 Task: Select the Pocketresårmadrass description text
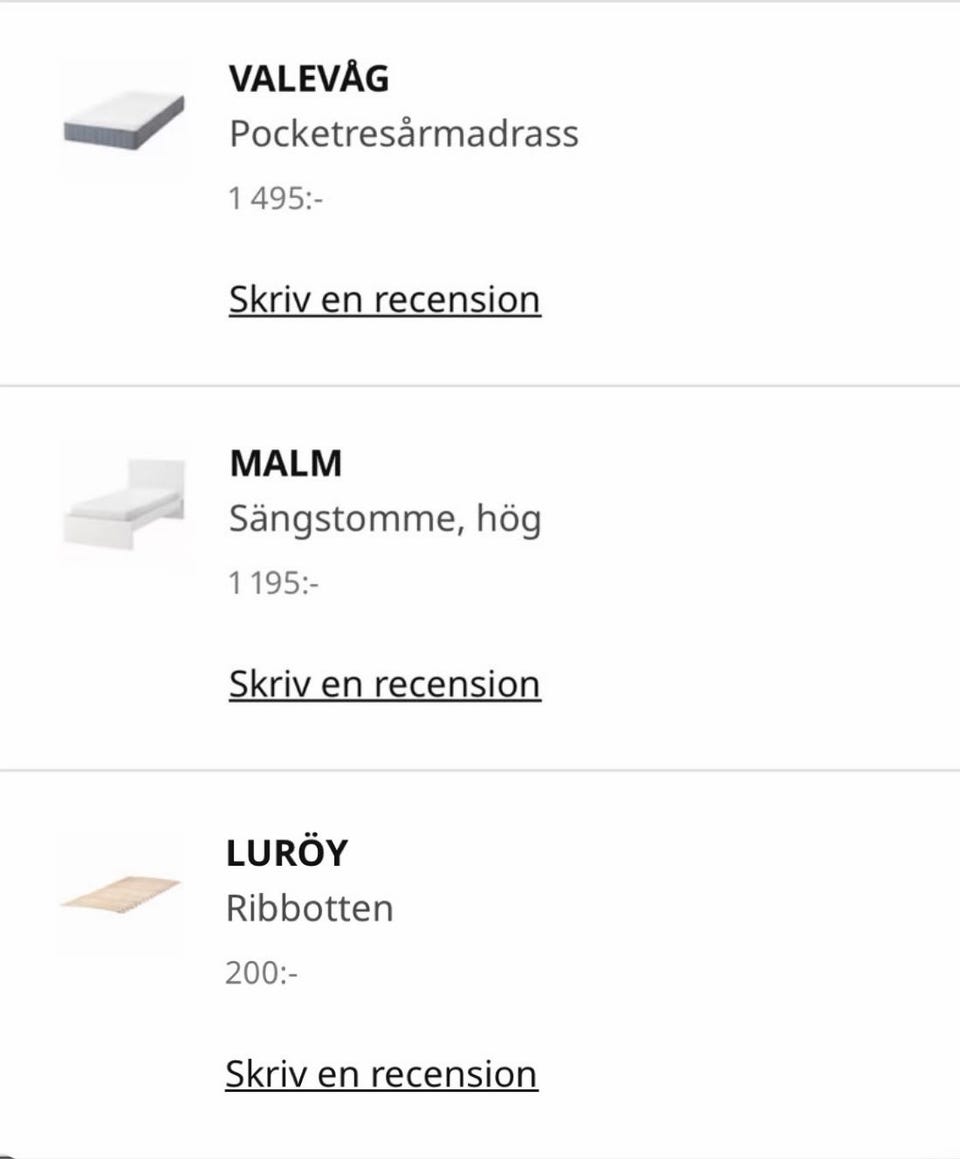pyautogui.click(x=404, y=135)
